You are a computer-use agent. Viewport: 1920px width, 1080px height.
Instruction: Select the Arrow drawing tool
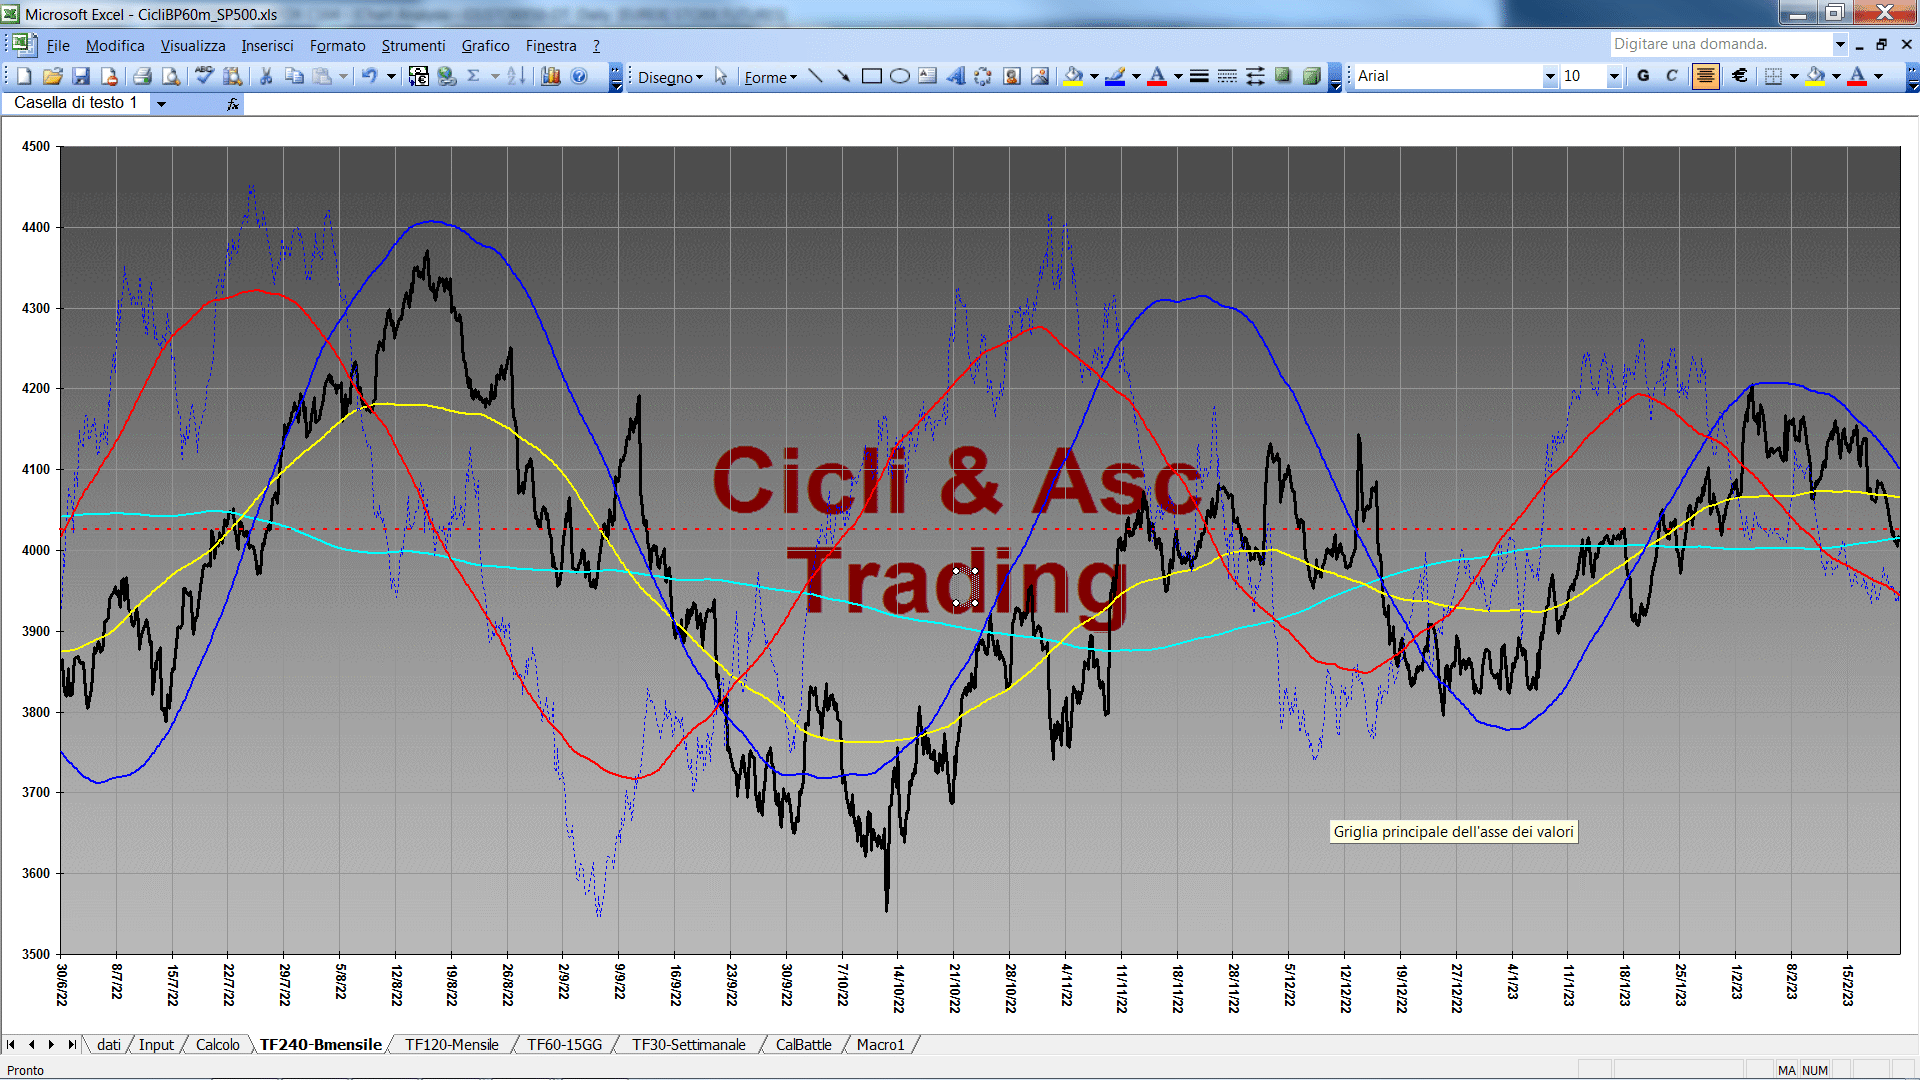[843, 76]
